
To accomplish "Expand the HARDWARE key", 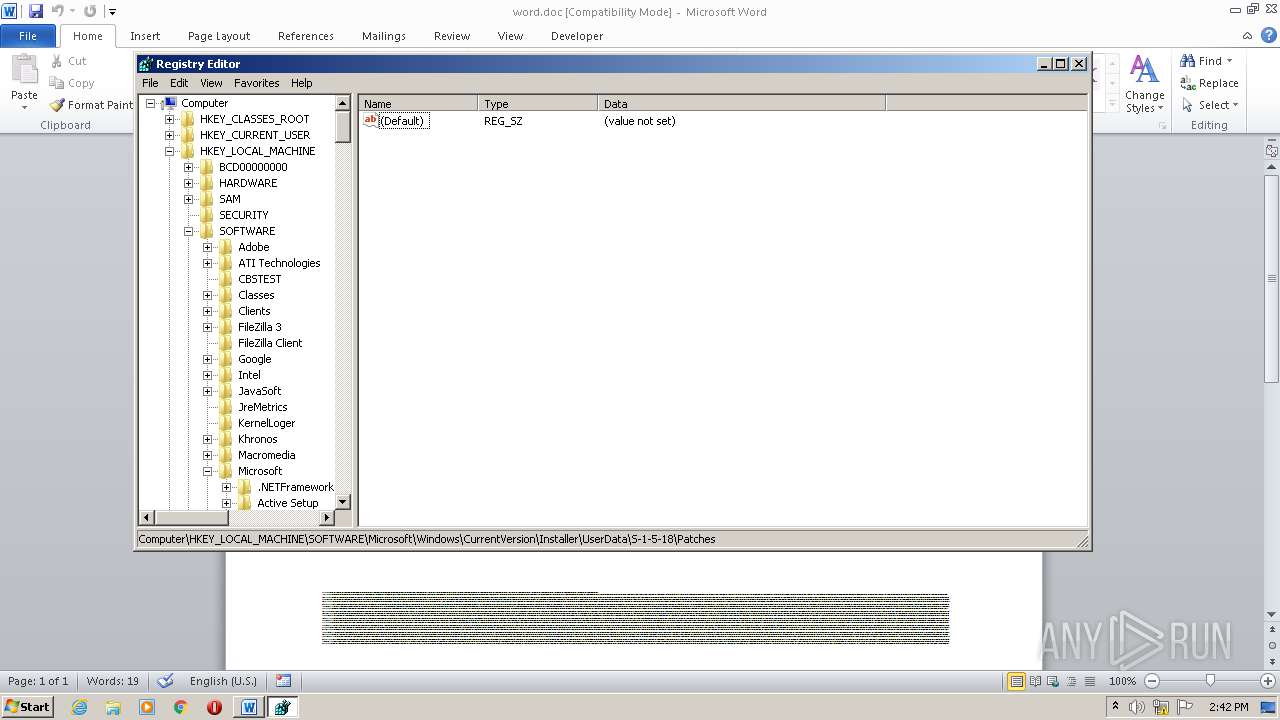I will pos(188,183).
